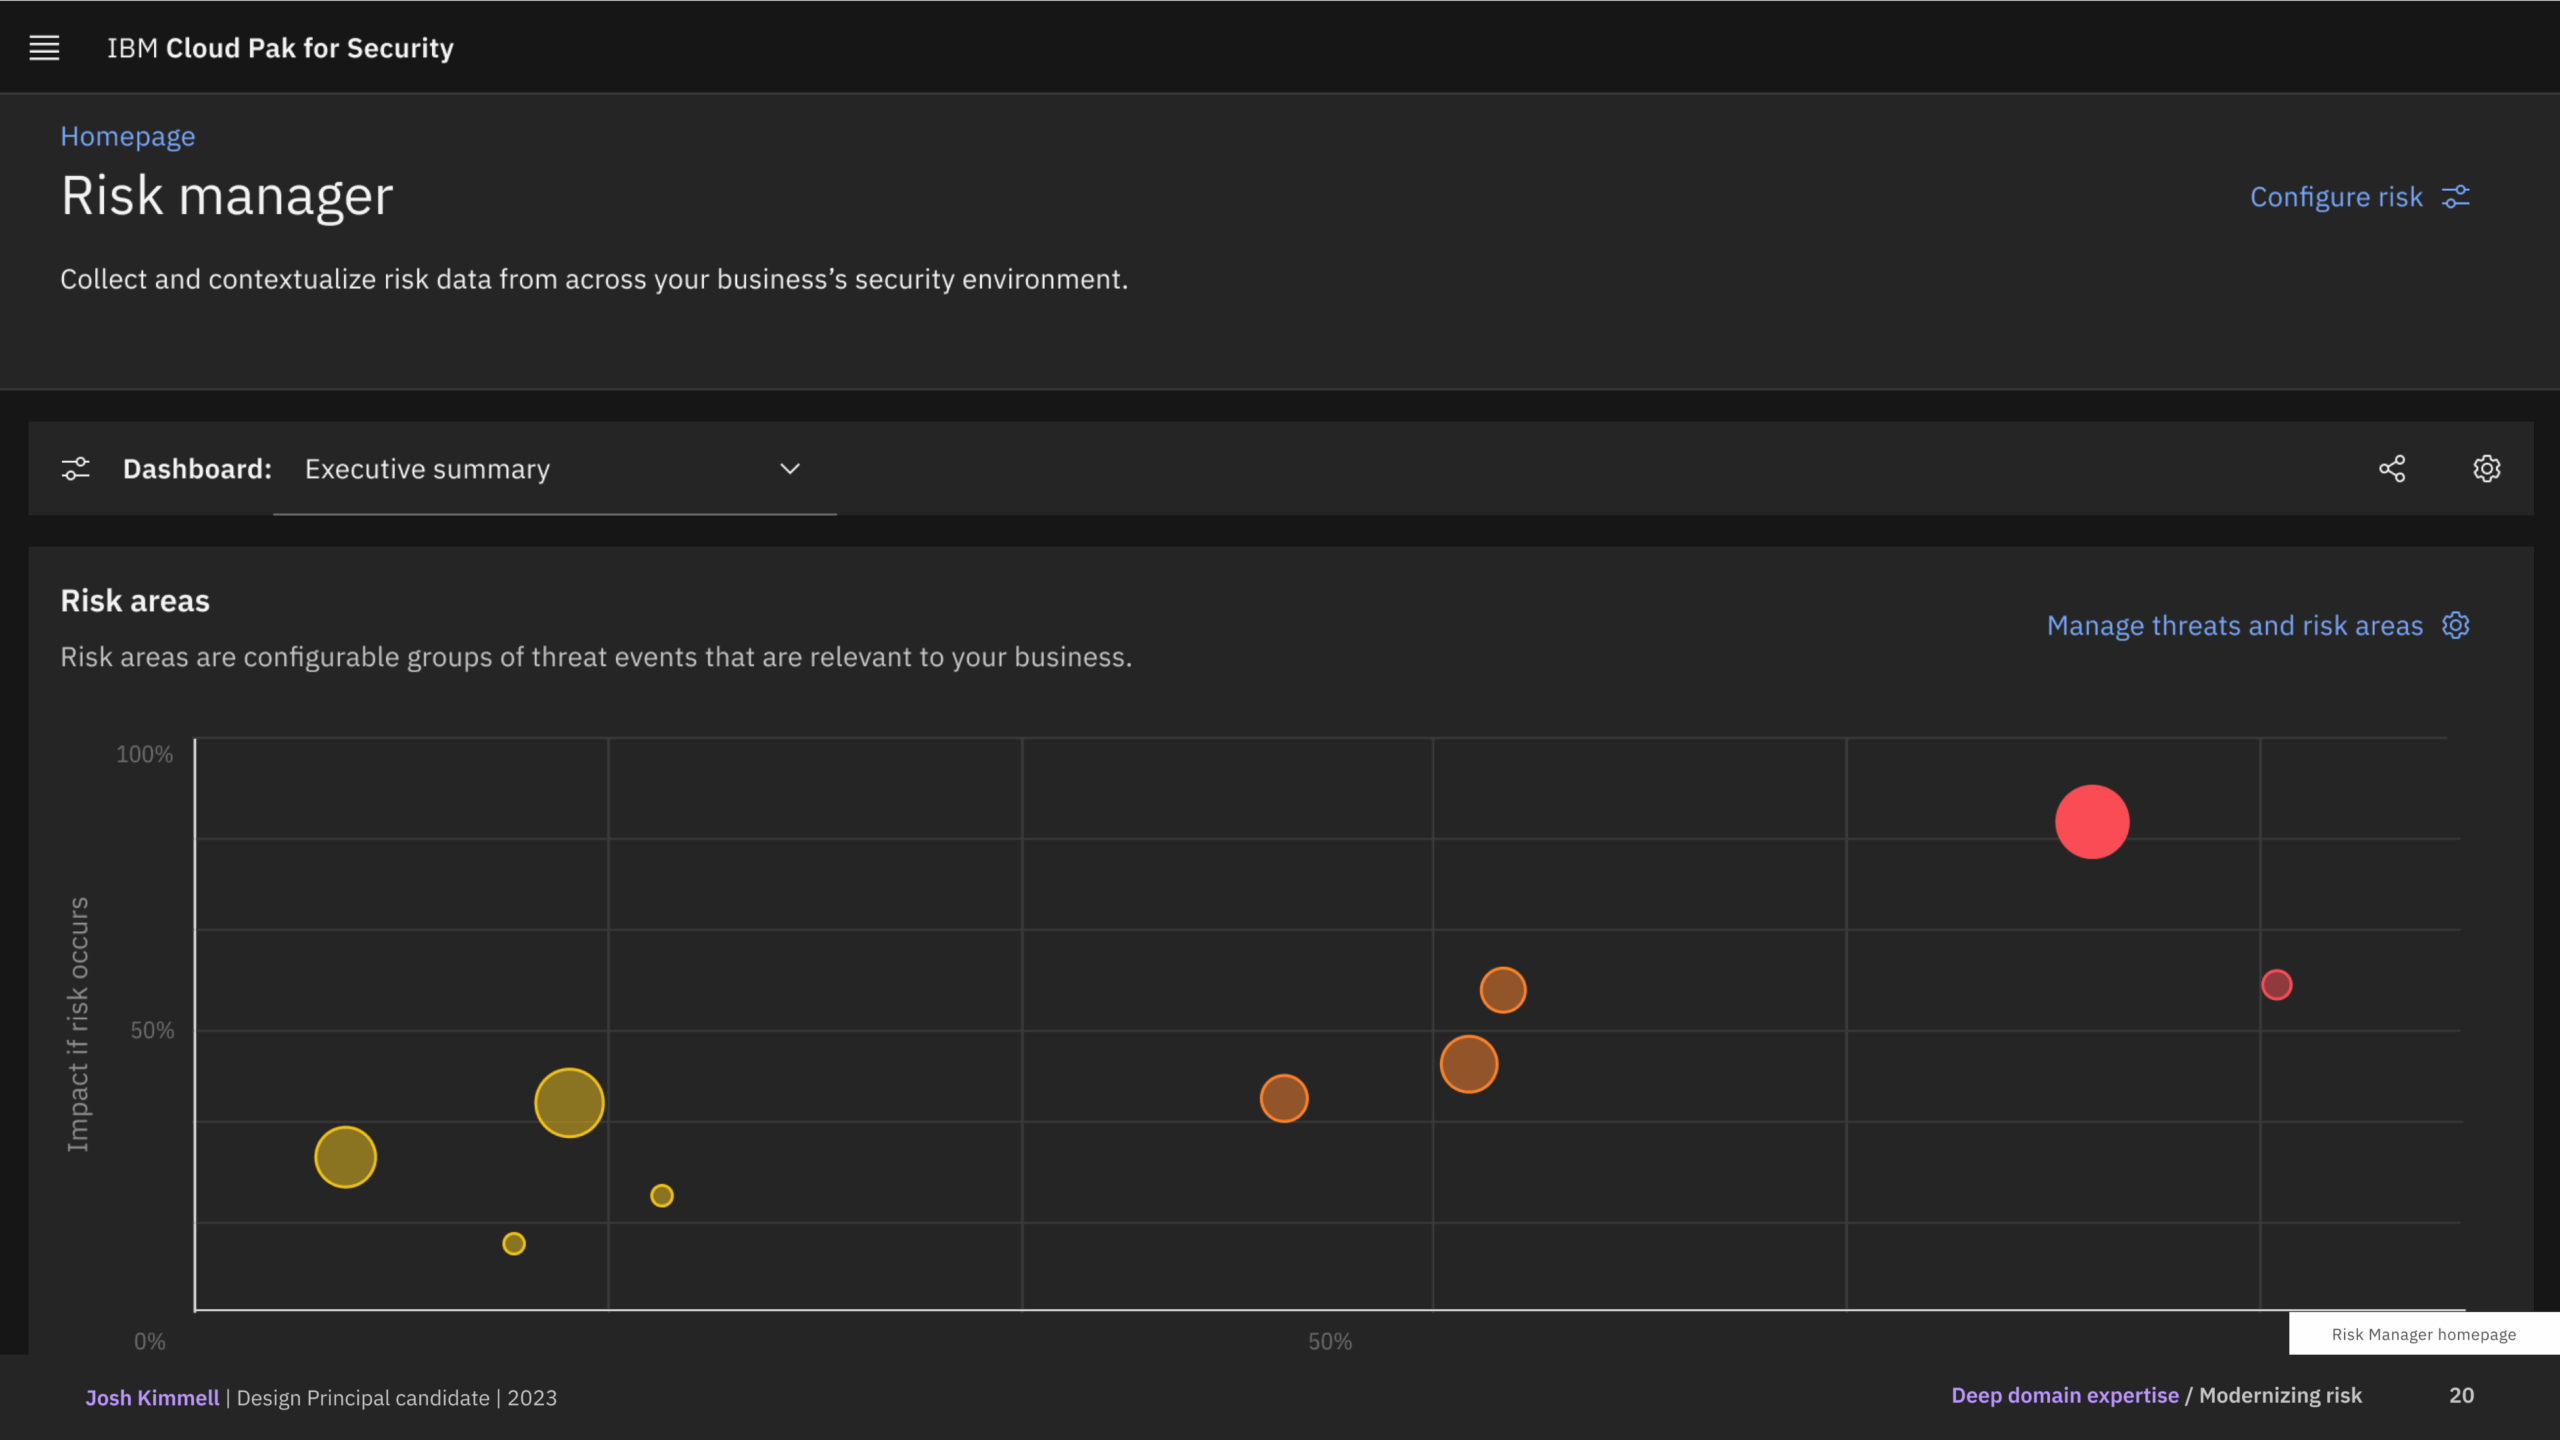The height and width of the screenshot is (1440, 2560).
Task: Click the 100% y-axis label
Action: 144,754
